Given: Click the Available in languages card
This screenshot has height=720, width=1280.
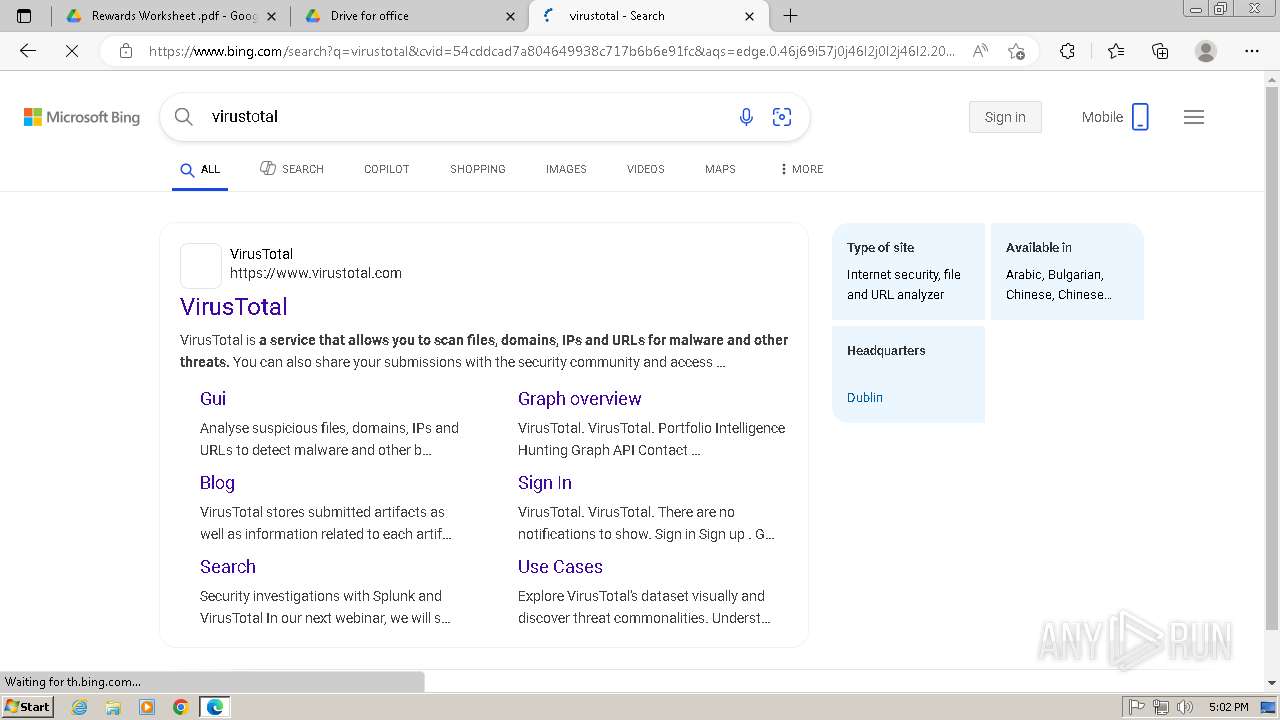Looking at the screenshot, I should pos(1067,271).
